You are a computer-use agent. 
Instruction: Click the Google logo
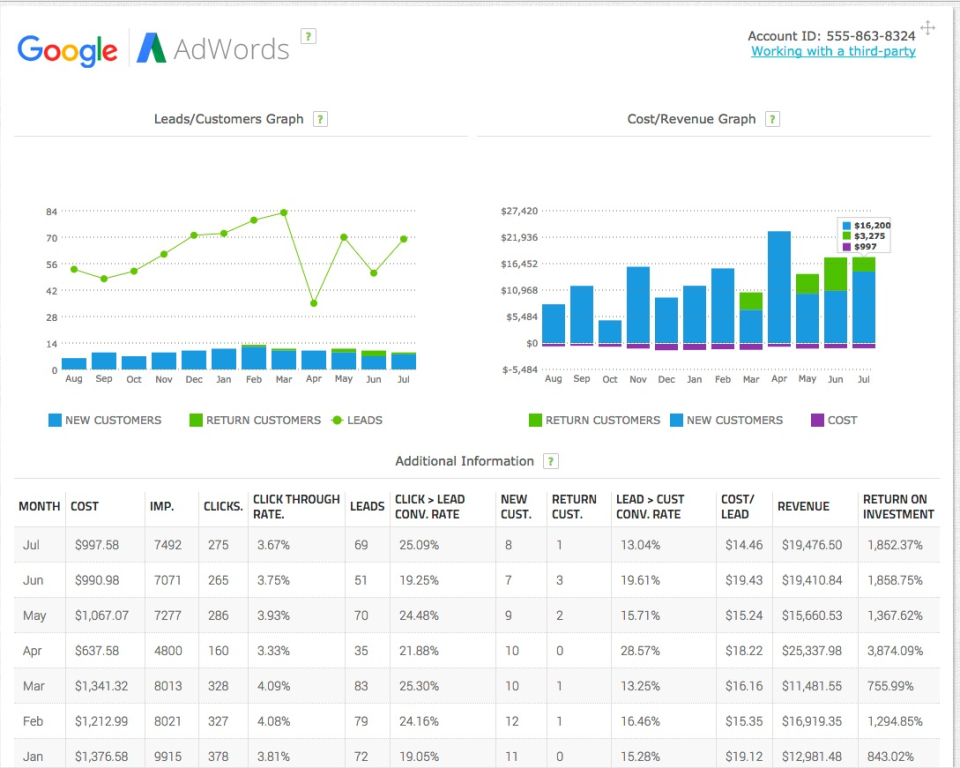(x=67, y=50)
